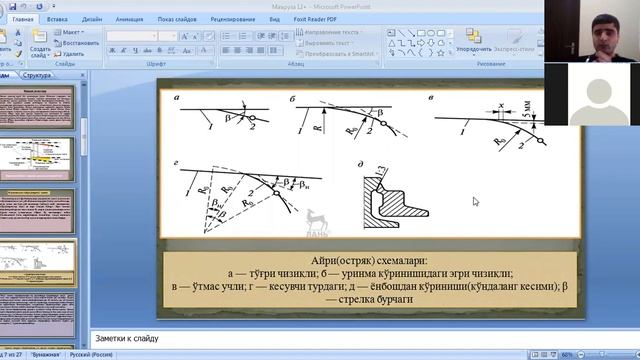Viewport: 640px width, 360px height.
Task: Toggle justify text alignment
Action: (261, 50)
